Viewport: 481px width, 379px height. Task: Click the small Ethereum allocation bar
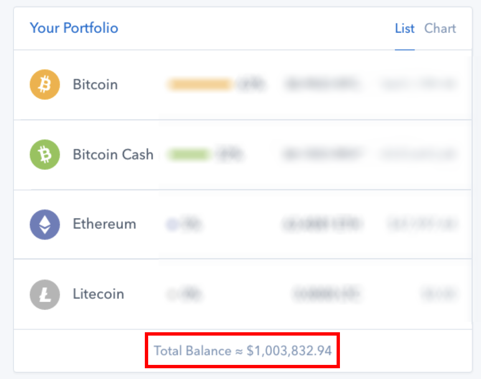172,224
